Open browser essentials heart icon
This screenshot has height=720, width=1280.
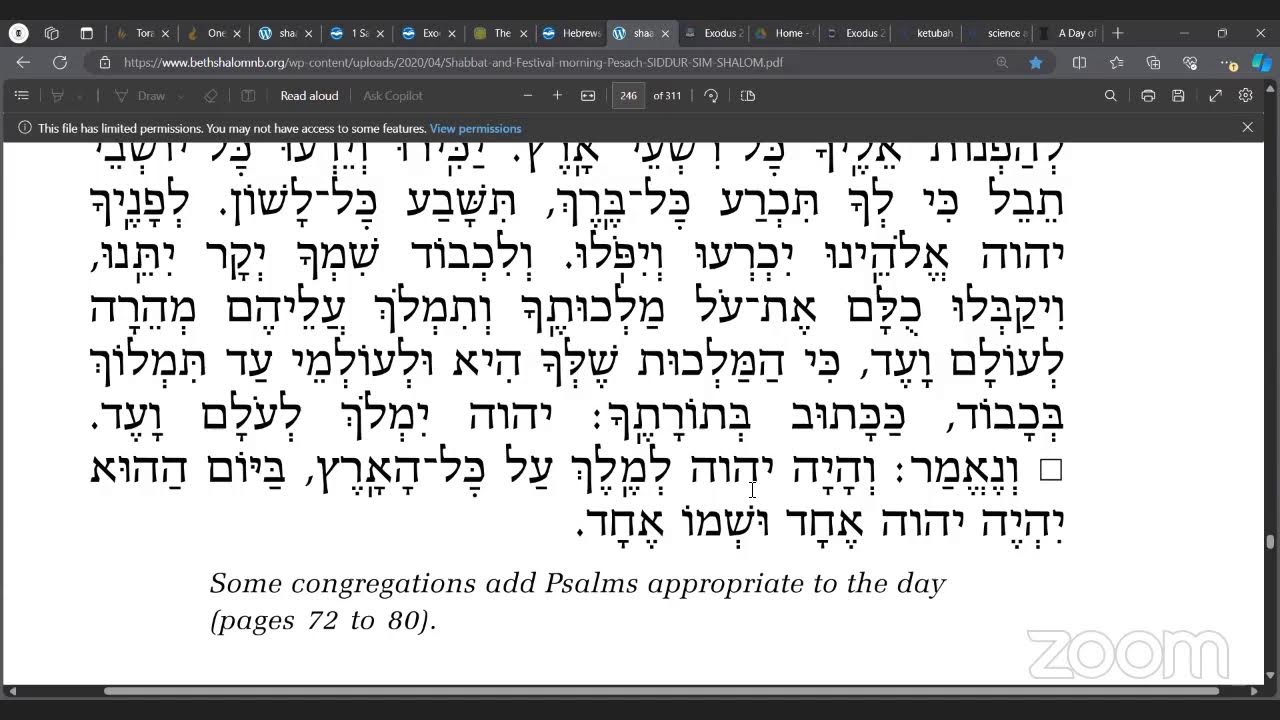[x=1190, y=62]
